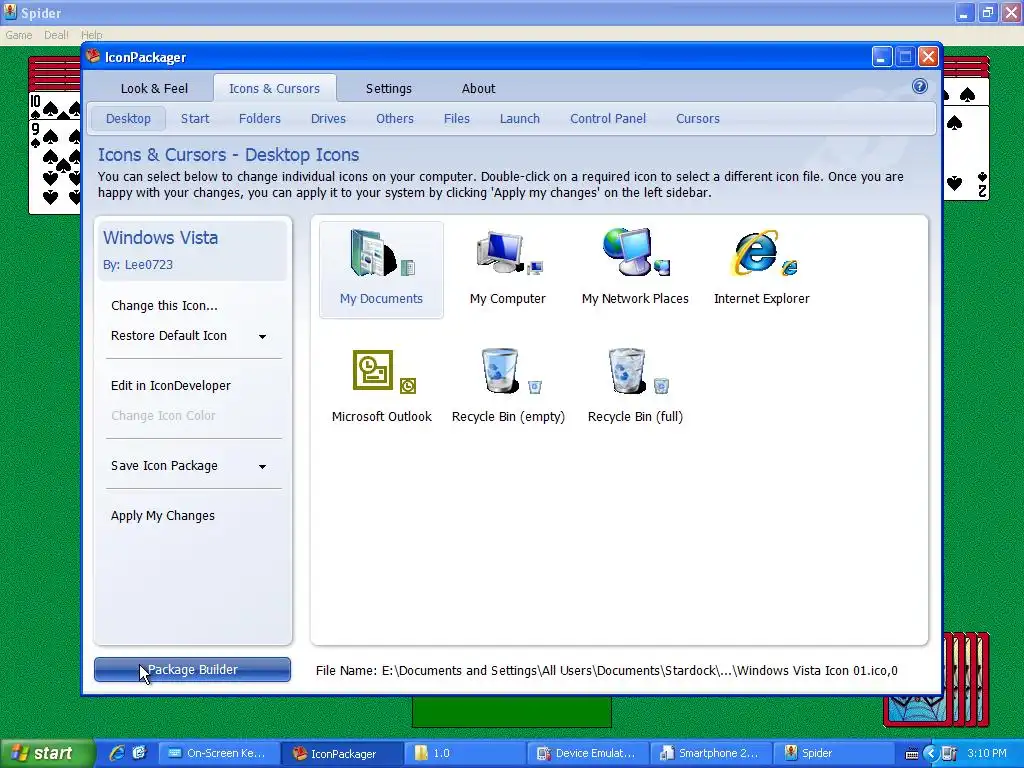The width and height of the screenshot is (1024, 768).
Task: Open the About tab
Action: [479, 88]
